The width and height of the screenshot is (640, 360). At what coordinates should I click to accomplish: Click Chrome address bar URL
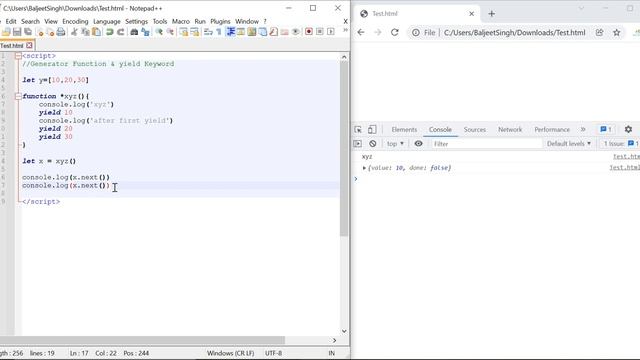pos(514,32)
